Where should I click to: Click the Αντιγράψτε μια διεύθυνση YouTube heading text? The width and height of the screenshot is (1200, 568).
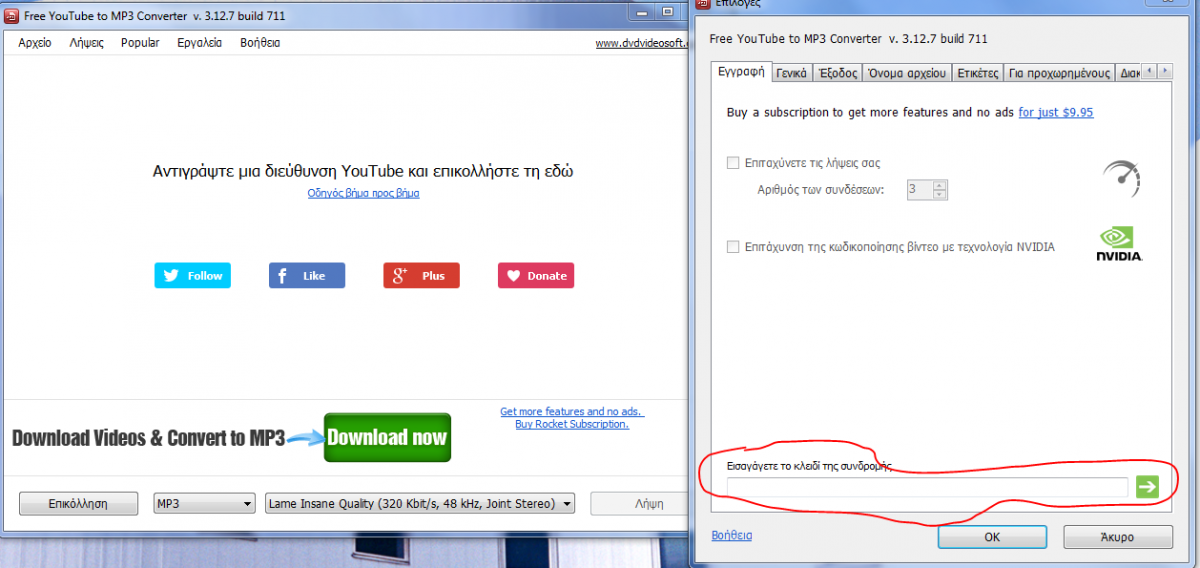pyautogui.click(x=363, y=171)
